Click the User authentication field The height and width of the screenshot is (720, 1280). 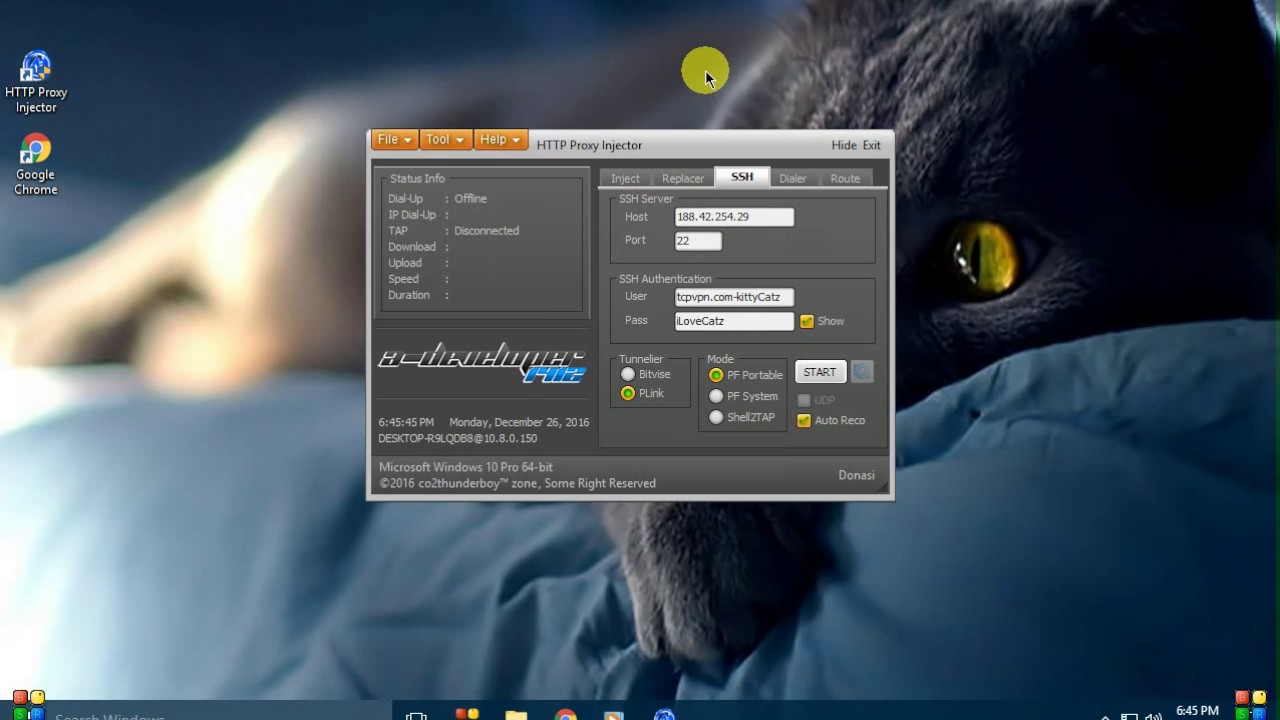coord(734,296)
